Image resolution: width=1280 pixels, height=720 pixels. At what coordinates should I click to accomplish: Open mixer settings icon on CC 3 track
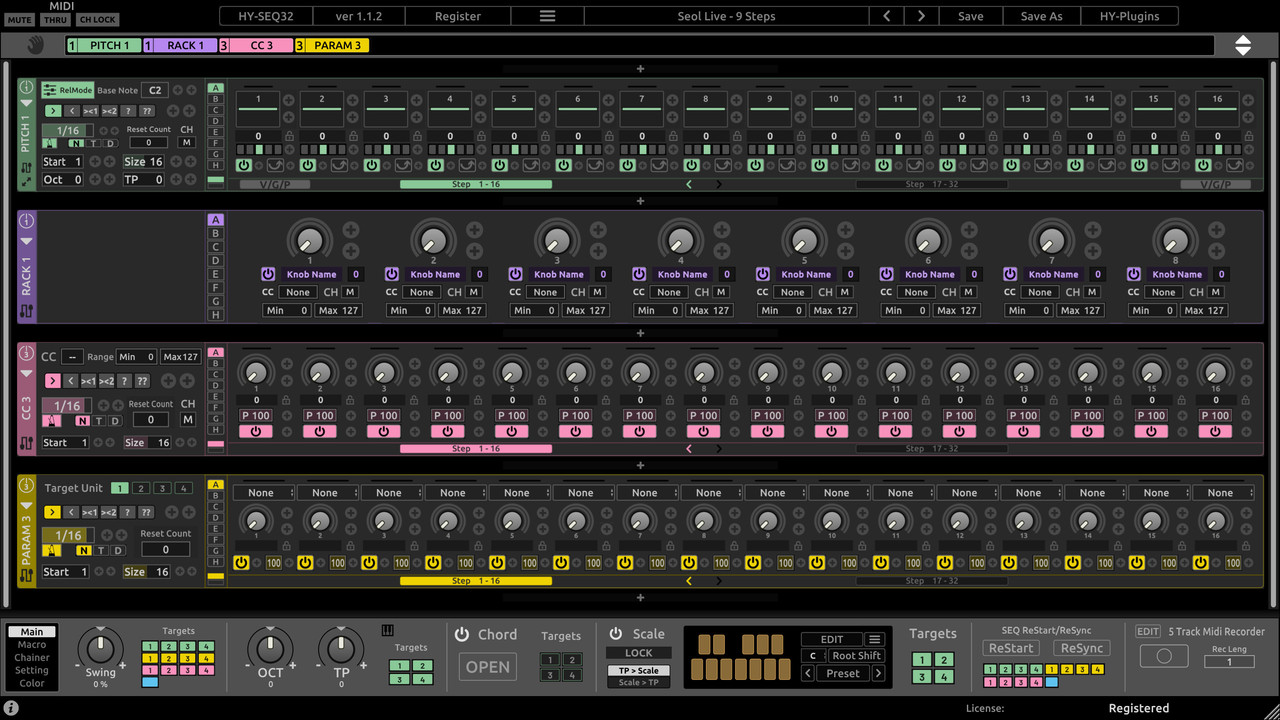27,443
